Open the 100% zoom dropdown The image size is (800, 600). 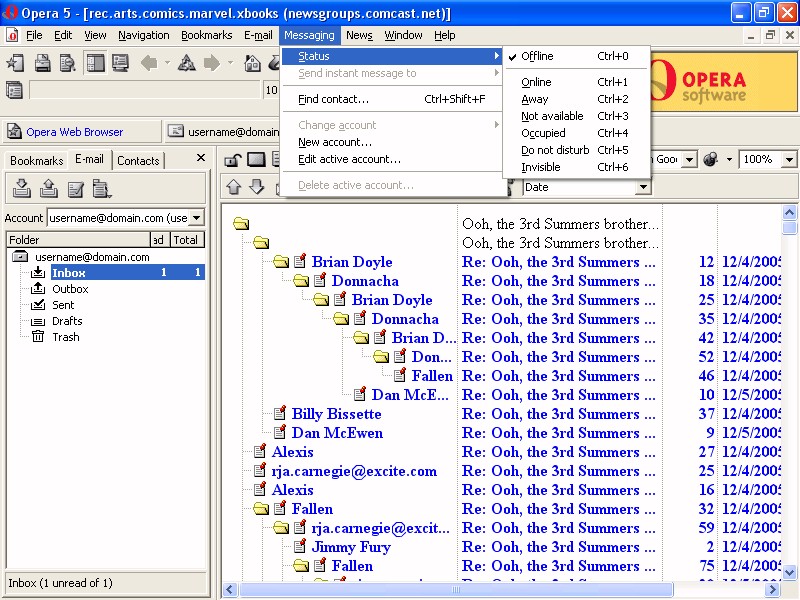click(789, 160)
